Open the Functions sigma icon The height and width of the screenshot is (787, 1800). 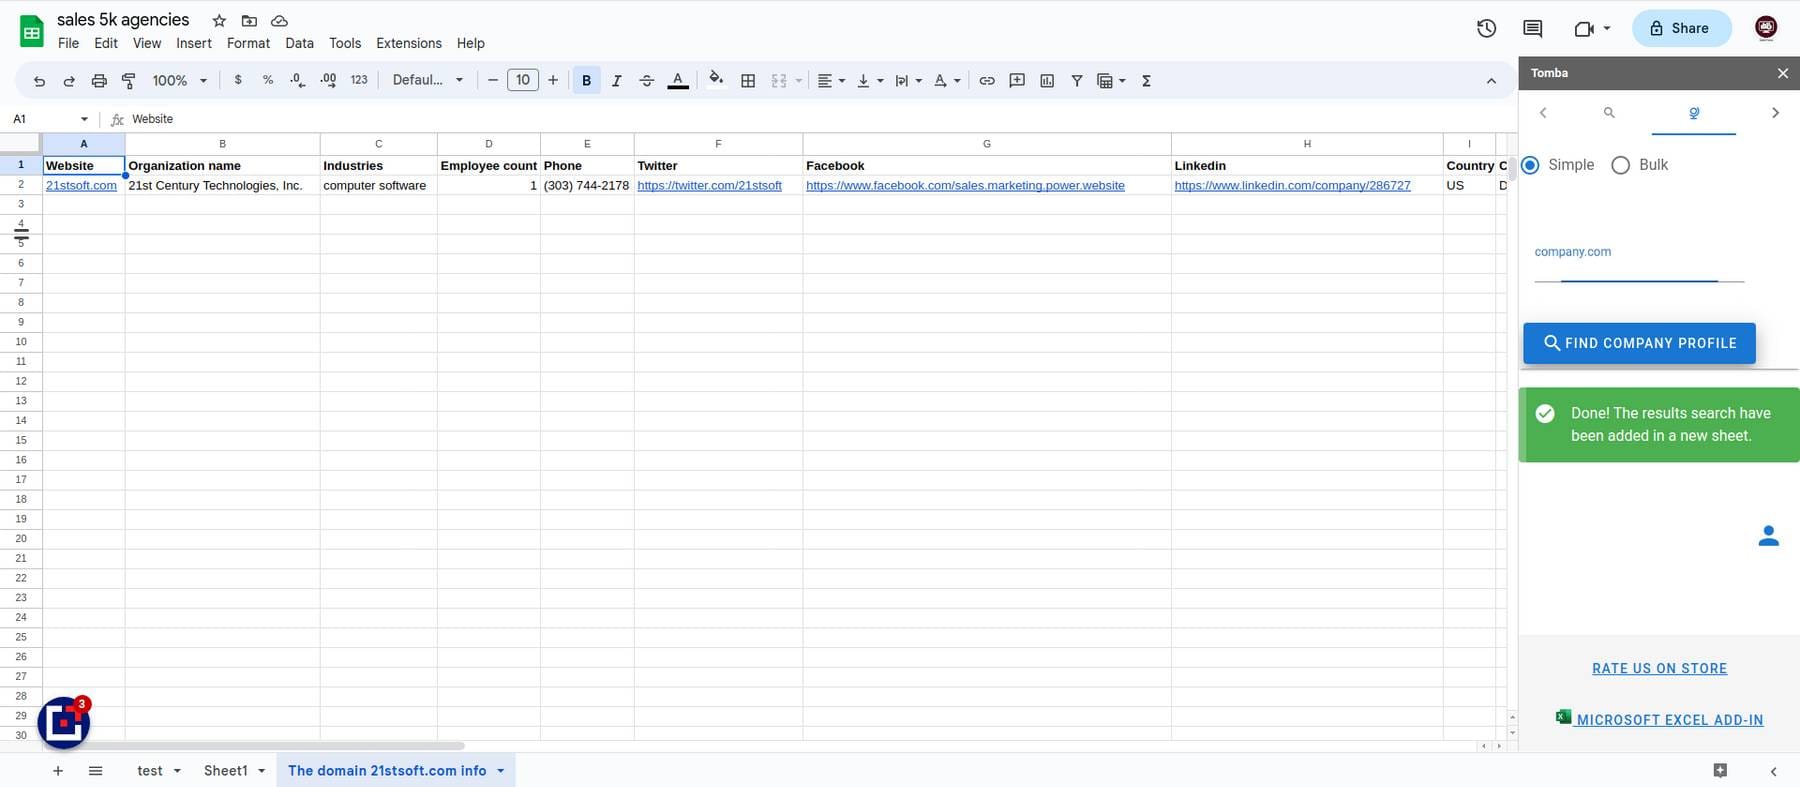(x=1147, y=81)
